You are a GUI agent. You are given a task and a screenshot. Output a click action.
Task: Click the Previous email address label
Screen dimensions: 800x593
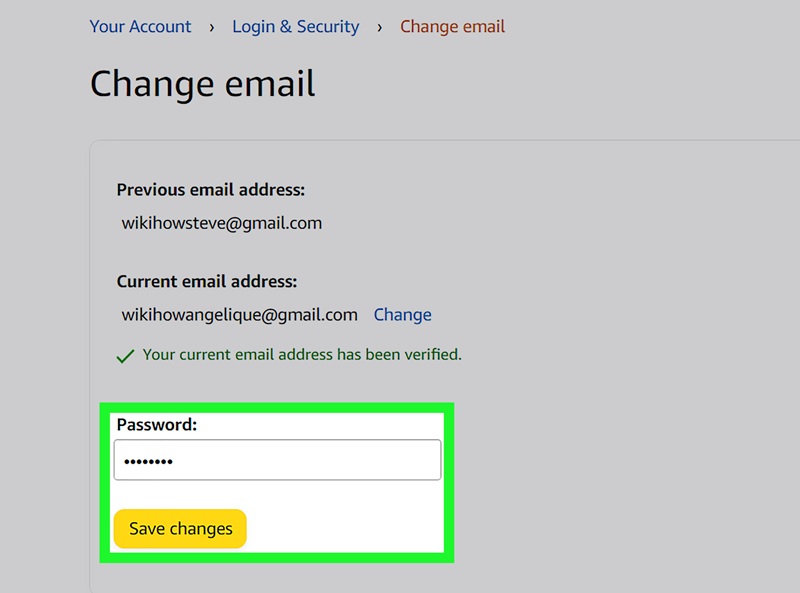[x=210, y=190]
